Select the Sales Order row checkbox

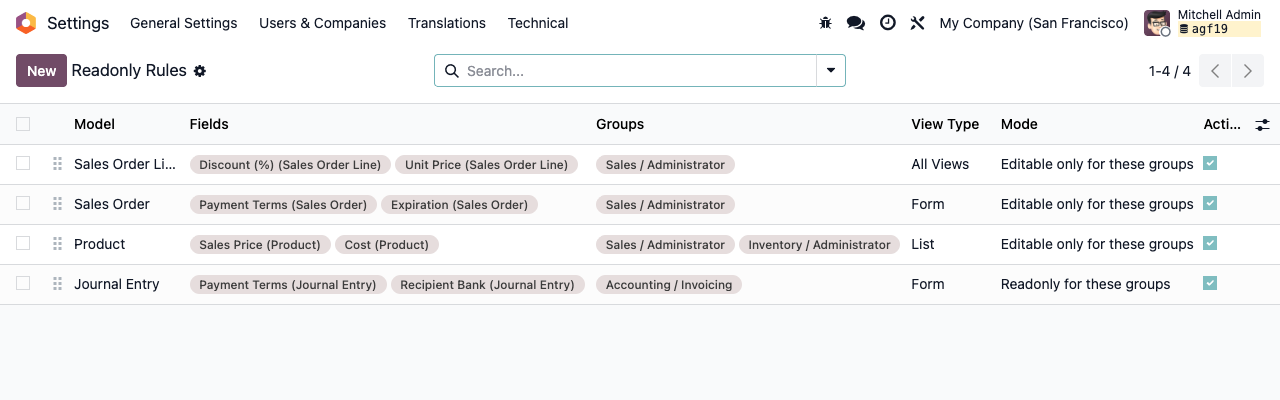click(23, 203)
